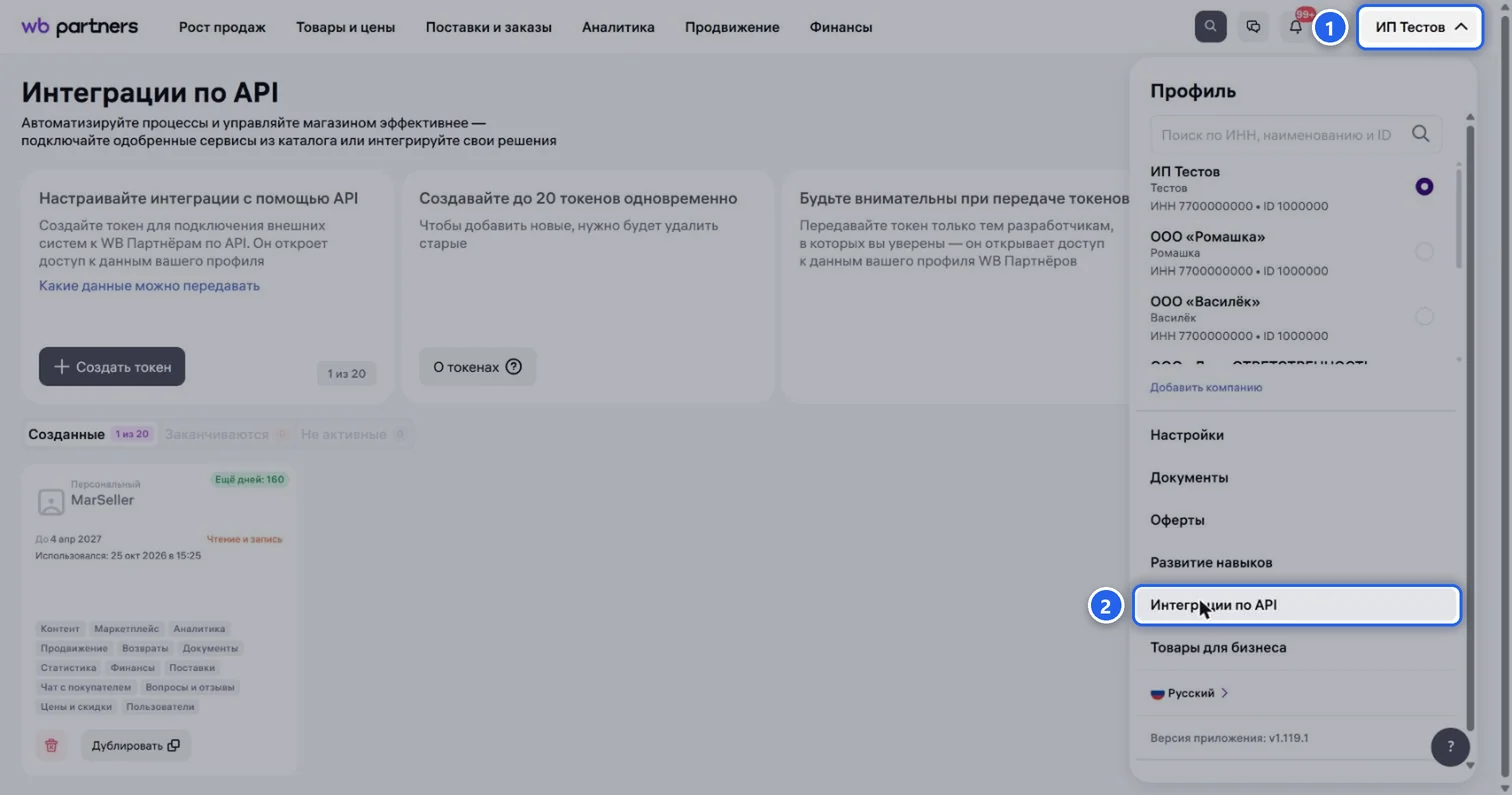
Task: Click the Ещё дней: 160 badge
Action: pyautogui.click(x=249, y=479)
